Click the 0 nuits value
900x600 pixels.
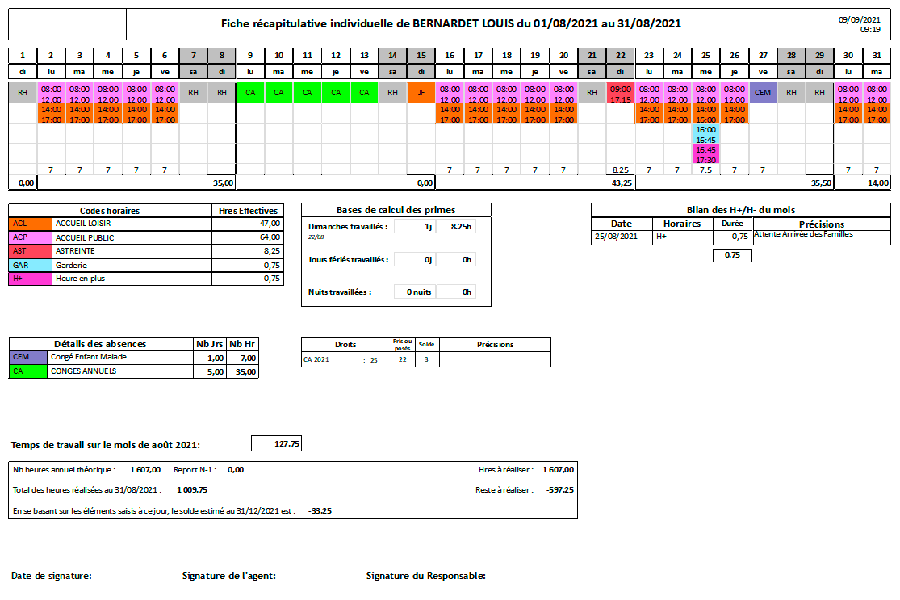tap(418, 292)
